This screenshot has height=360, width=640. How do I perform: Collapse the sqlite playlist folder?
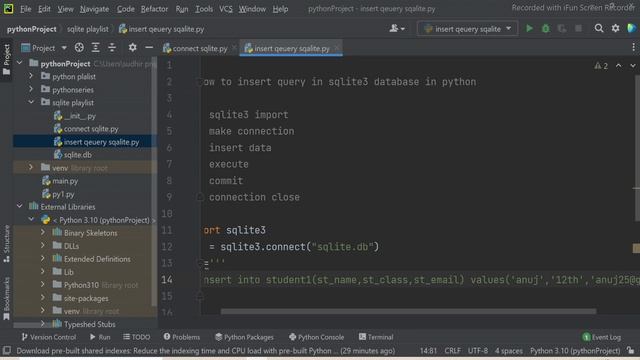tap(31, 102)
